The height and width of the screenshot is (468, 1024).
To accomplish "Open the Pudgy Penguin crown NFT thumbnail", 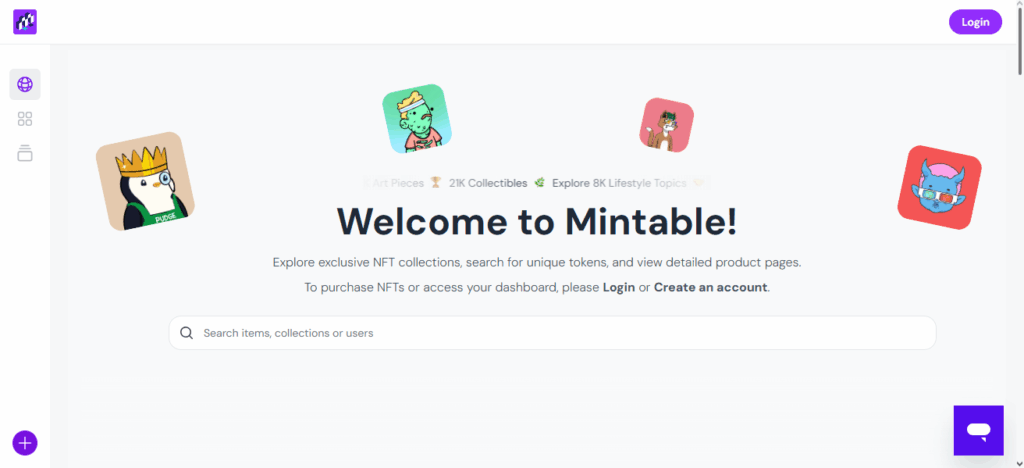I will [145, 181].
